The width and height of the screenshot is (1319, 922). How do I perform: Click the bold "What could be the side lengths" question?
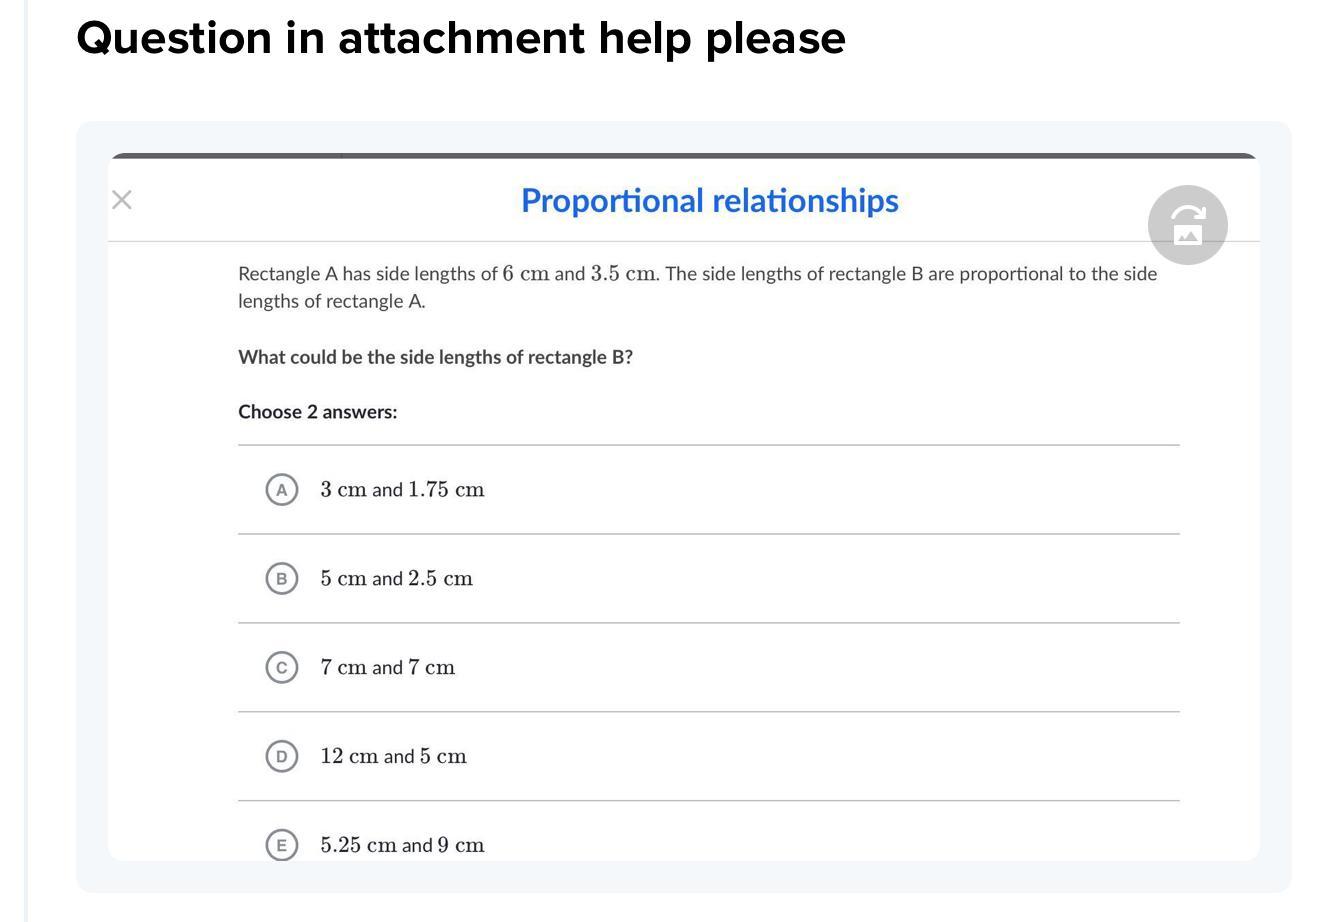435,357
